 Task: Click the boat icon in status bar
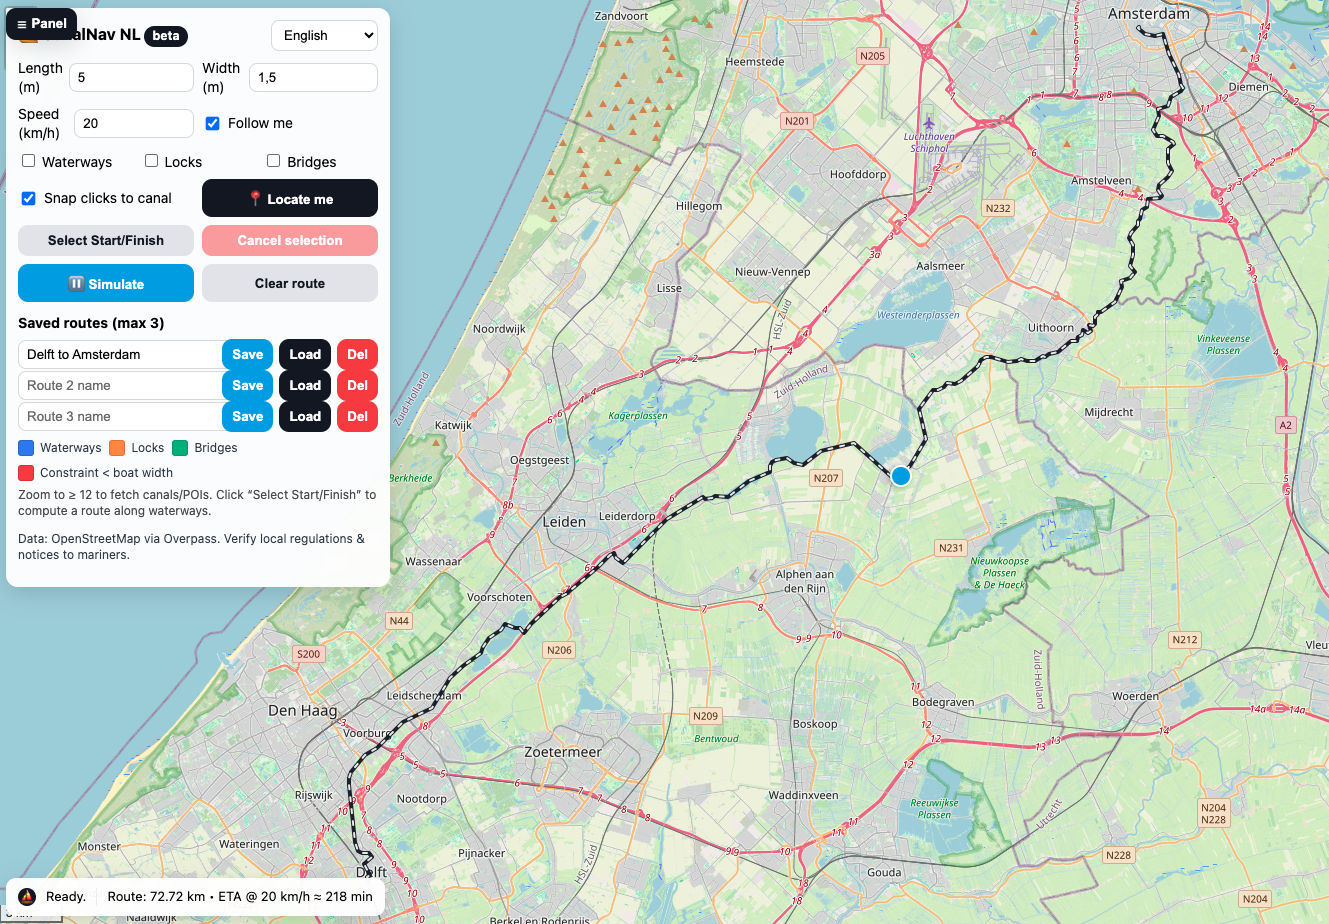(27, 896)
